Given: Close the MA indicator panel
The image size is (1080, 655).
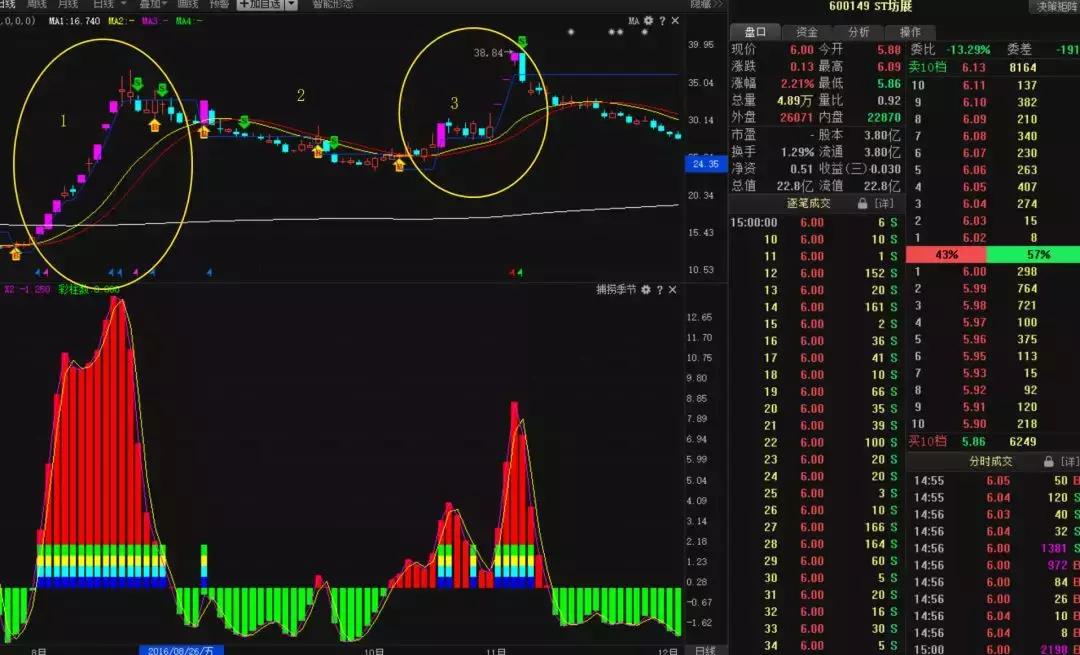Looking at the screenshot, I should 675,21.
